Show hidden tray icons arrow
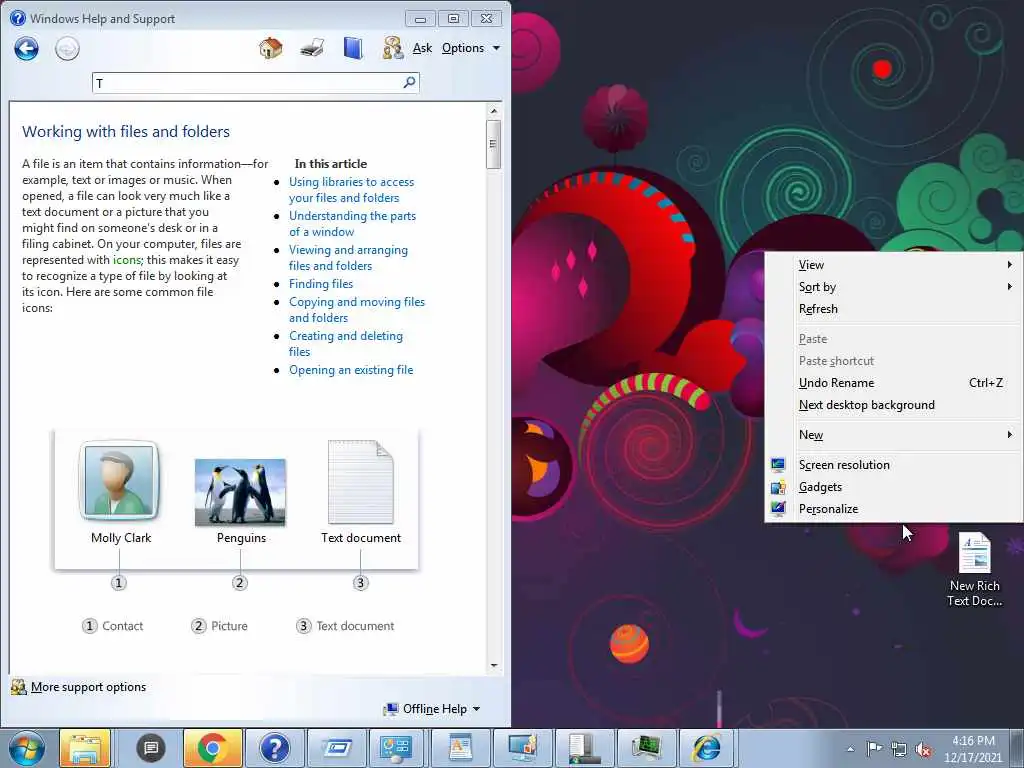The width and height of the screenshot is (1024, 768). pos(850,749)
